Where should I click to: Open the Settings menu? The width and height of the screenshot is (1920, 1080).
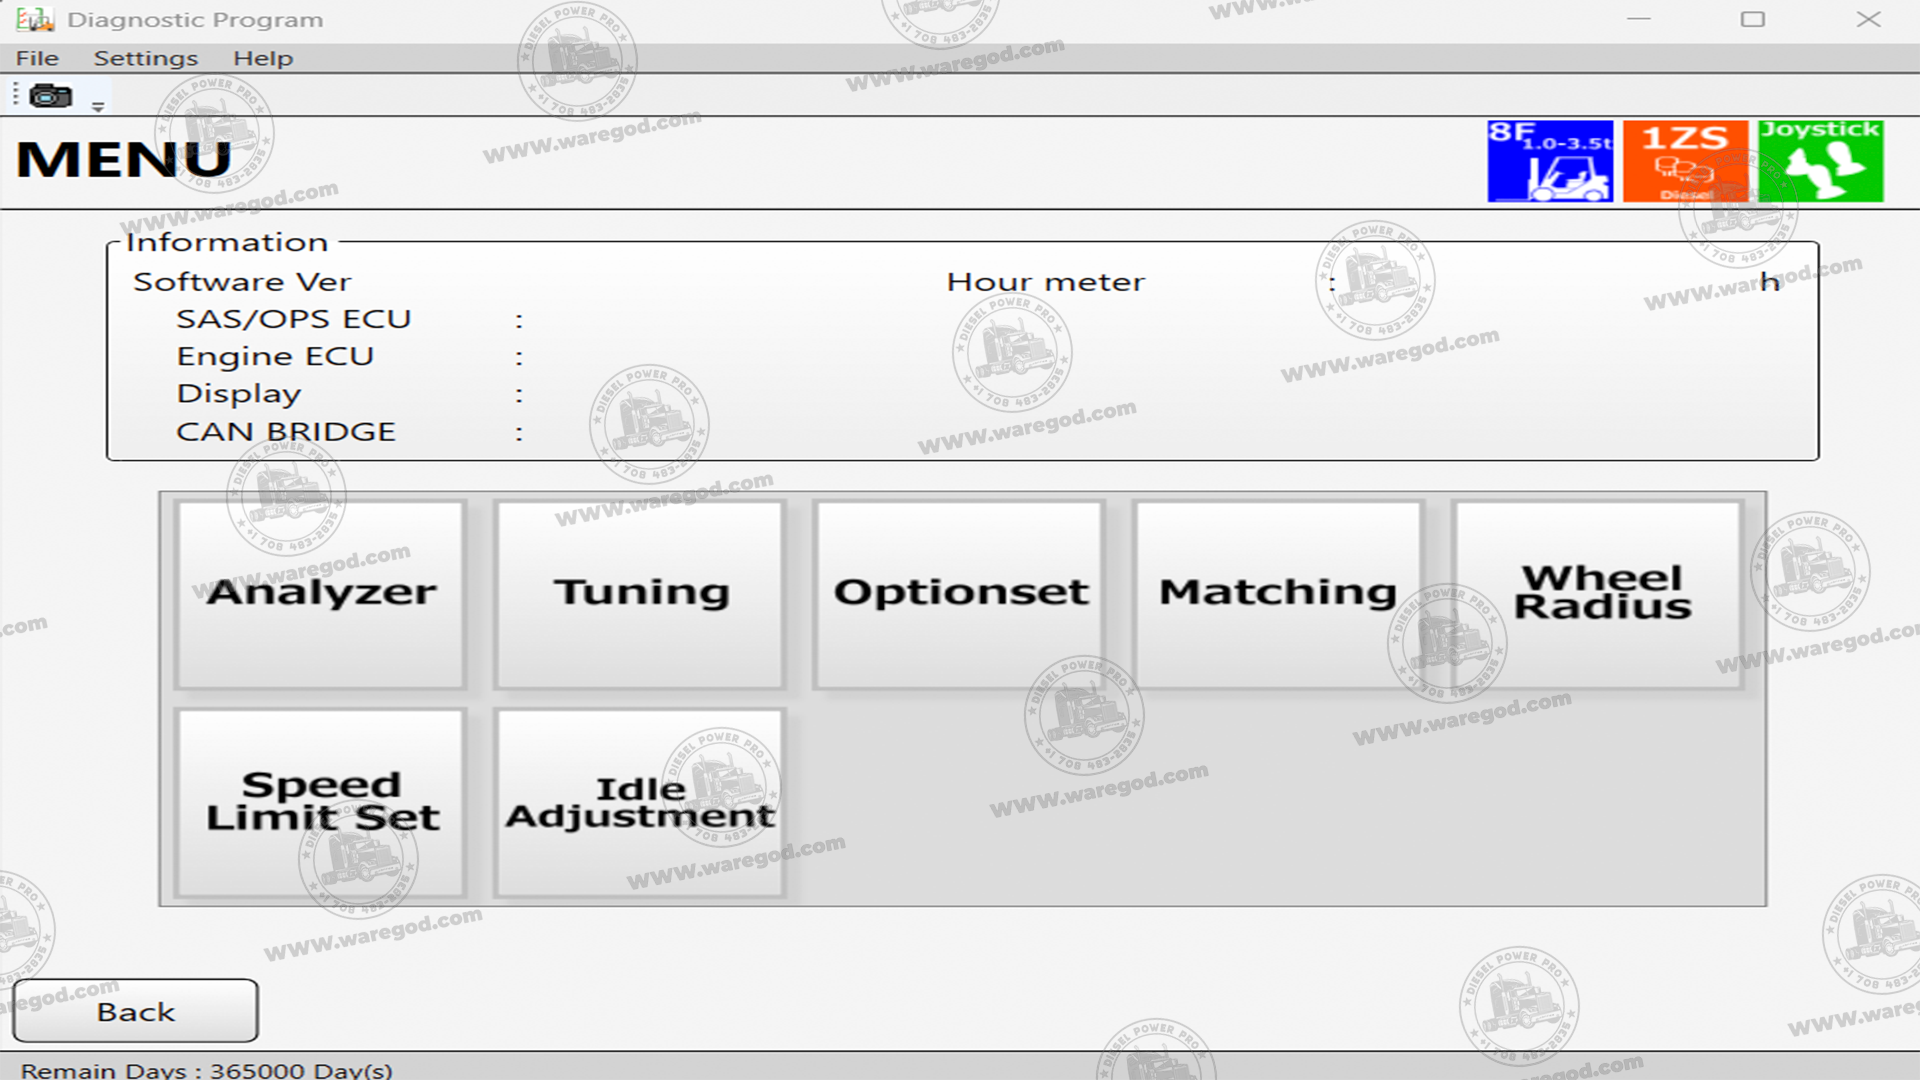coord(146,58)
